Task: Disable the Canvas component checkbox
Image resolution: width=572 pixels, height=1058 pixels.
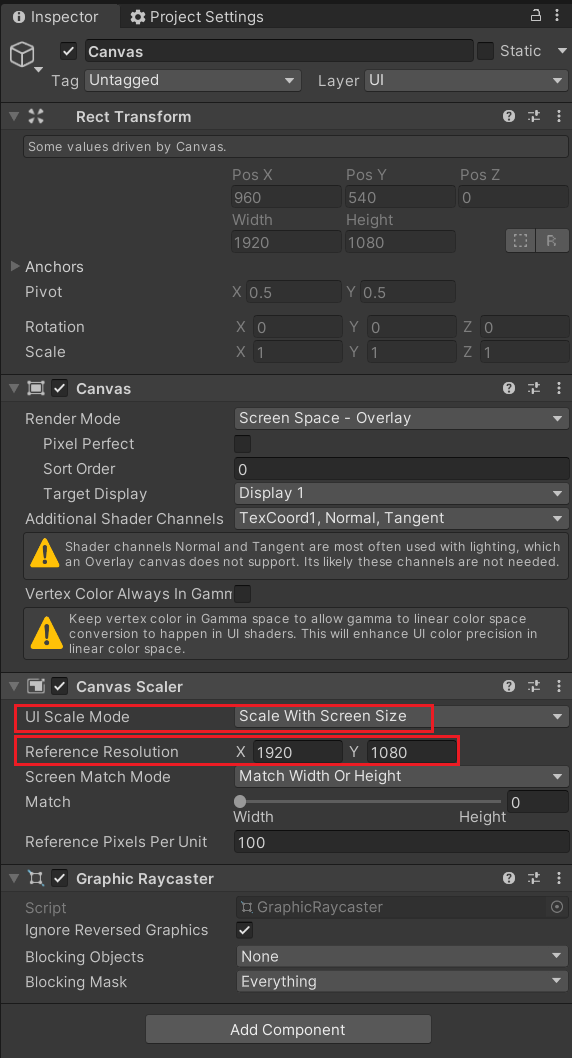Action: [60, 388]
